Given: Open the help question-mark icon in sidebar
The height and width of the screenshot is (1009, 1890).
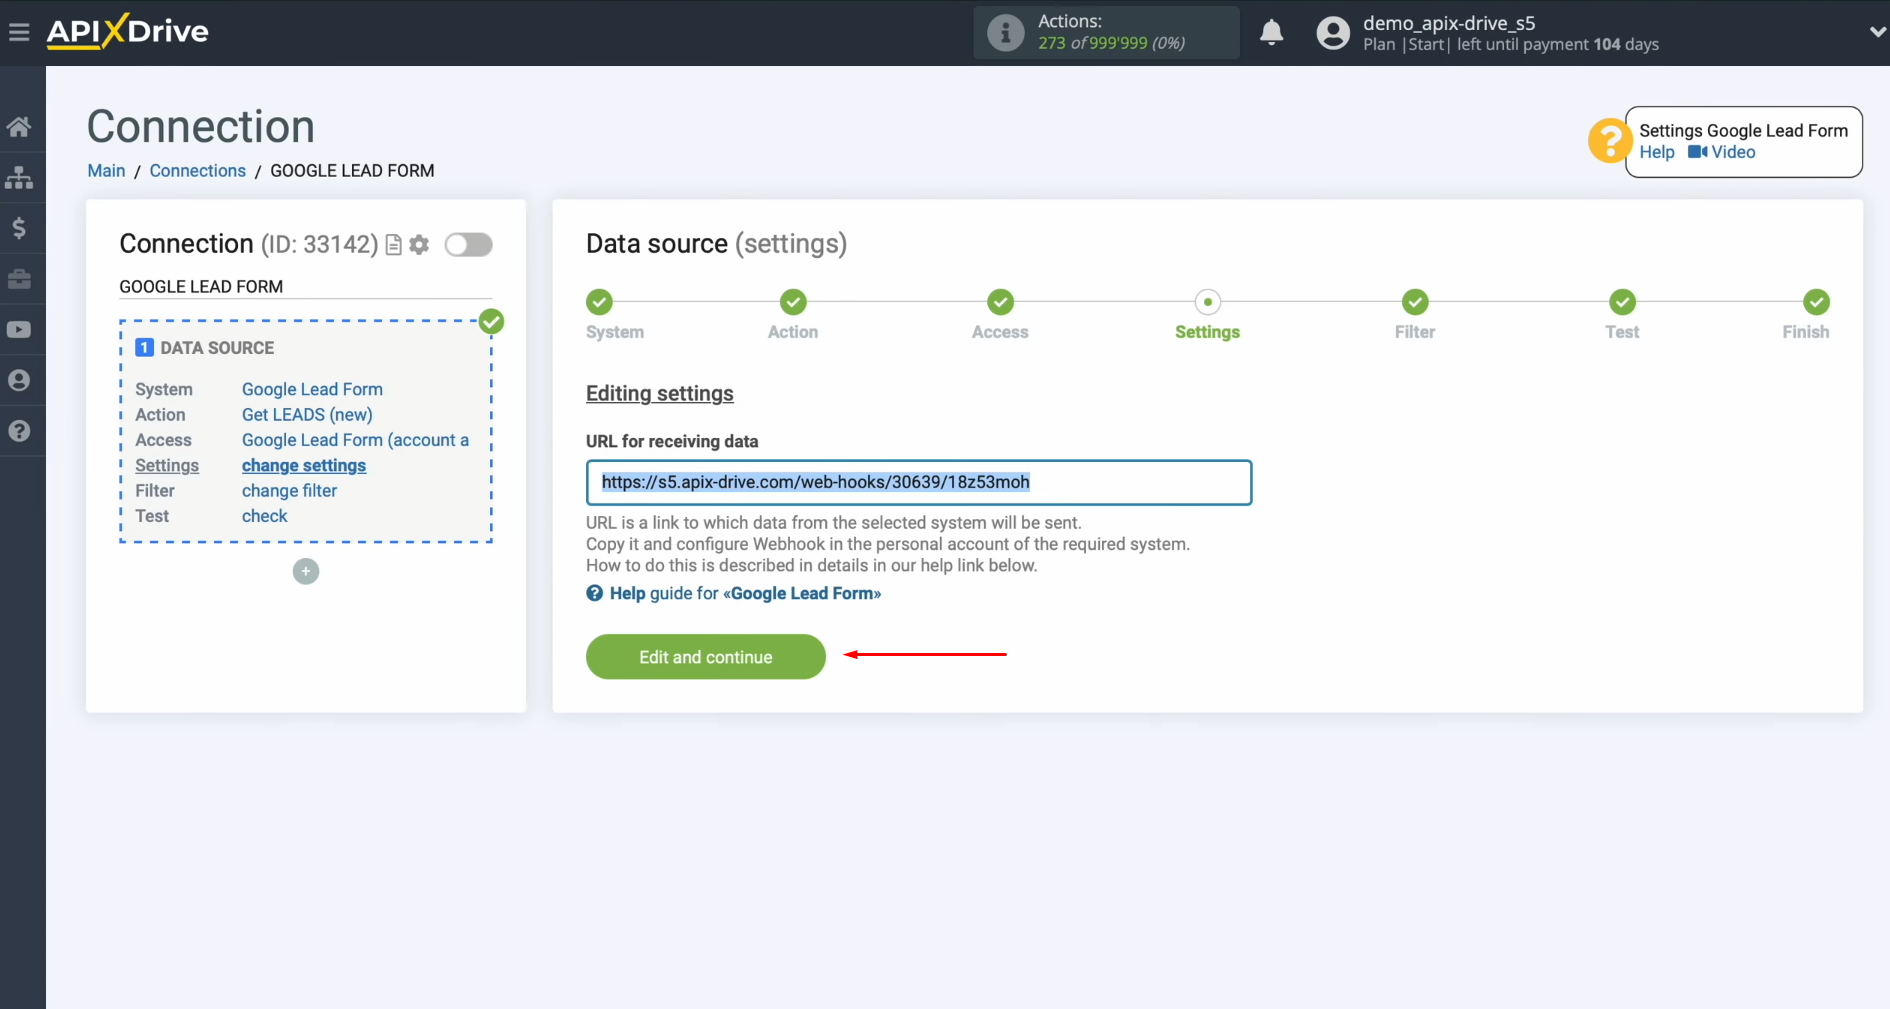Looking at the screenshot, I should 20,430.
